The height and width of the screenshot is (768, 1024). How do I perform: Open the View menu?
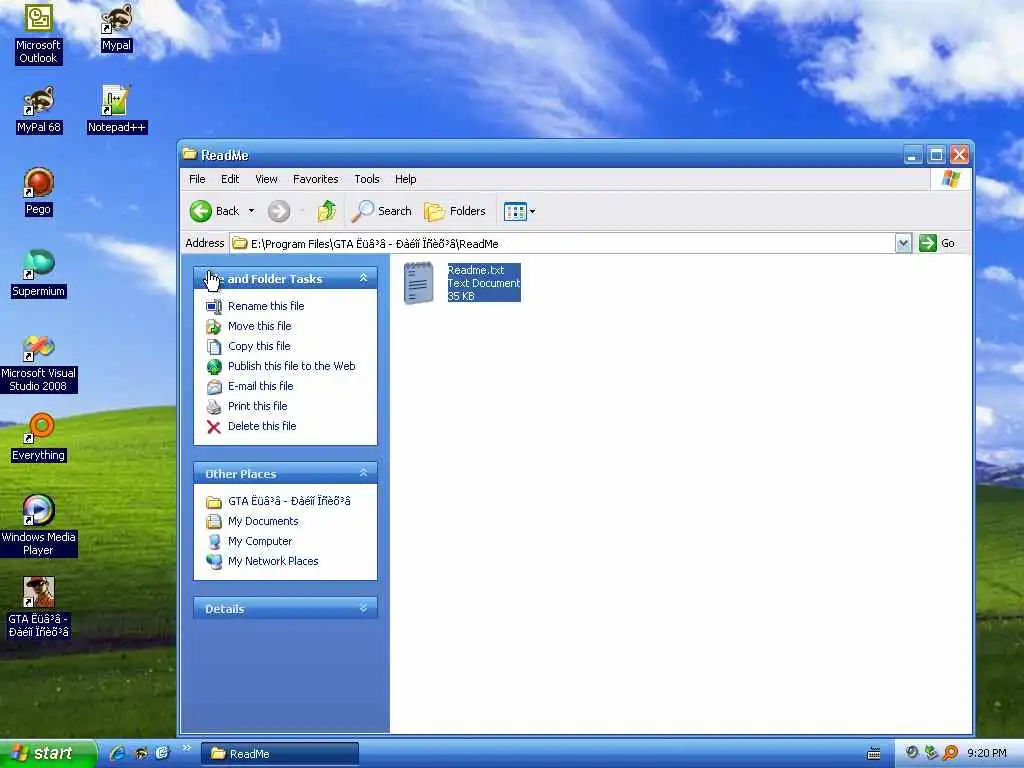pos(266,179)
